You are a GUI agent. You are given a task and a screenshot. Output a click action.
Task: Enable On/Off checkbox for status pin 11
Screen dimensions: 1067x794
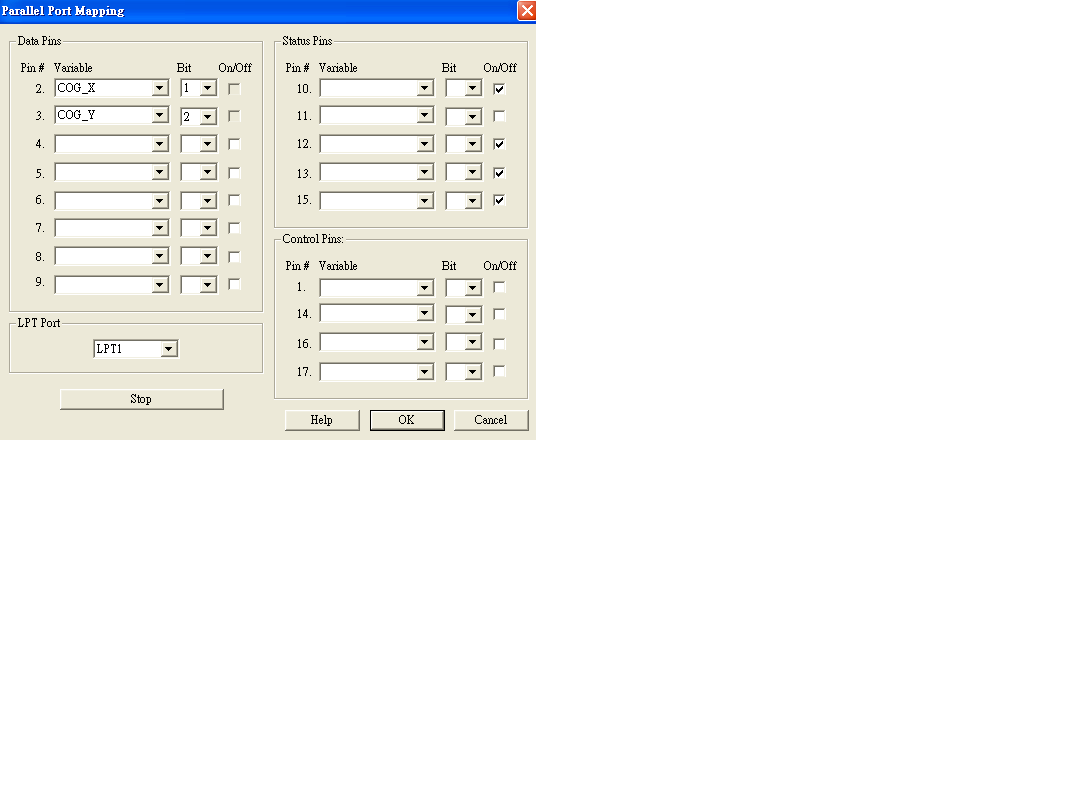pos(499,116)
